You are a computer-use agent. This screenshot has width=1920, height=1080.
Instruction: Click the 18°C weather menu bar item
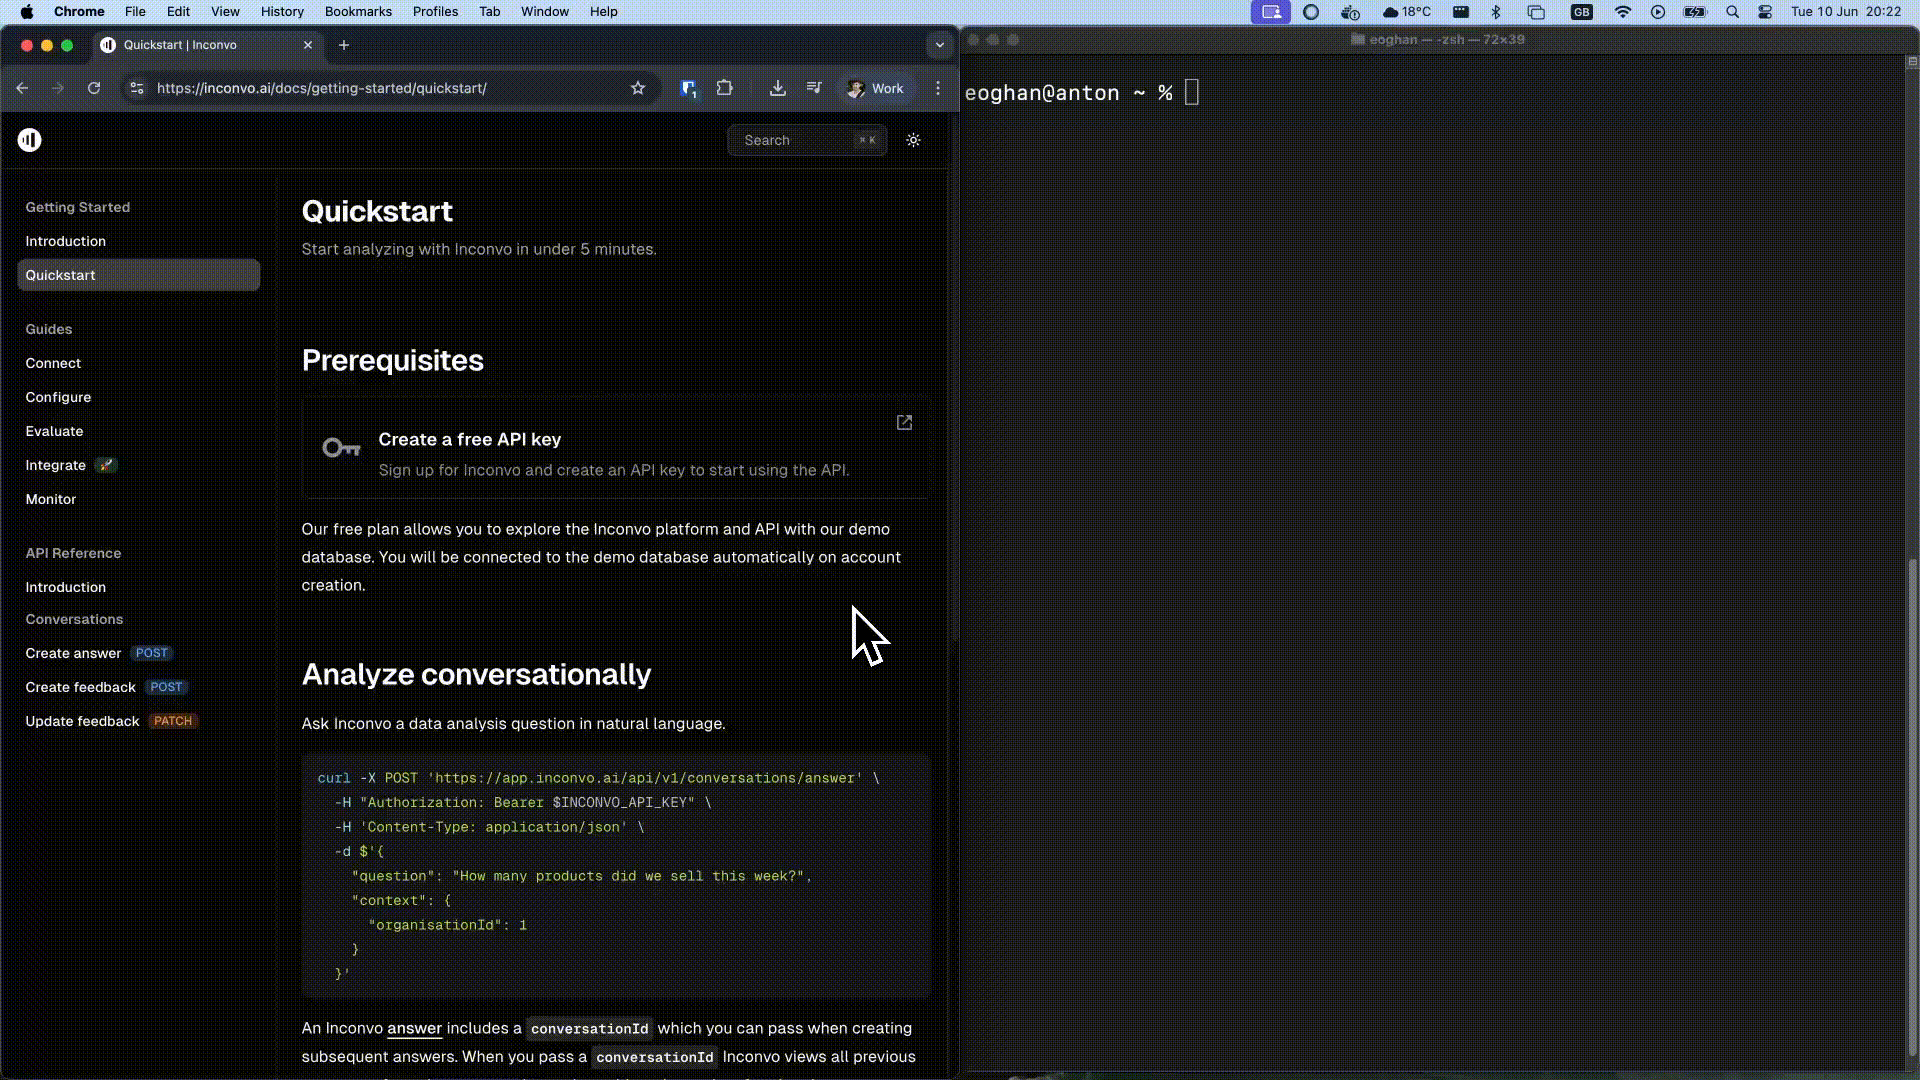(1406, 12)
